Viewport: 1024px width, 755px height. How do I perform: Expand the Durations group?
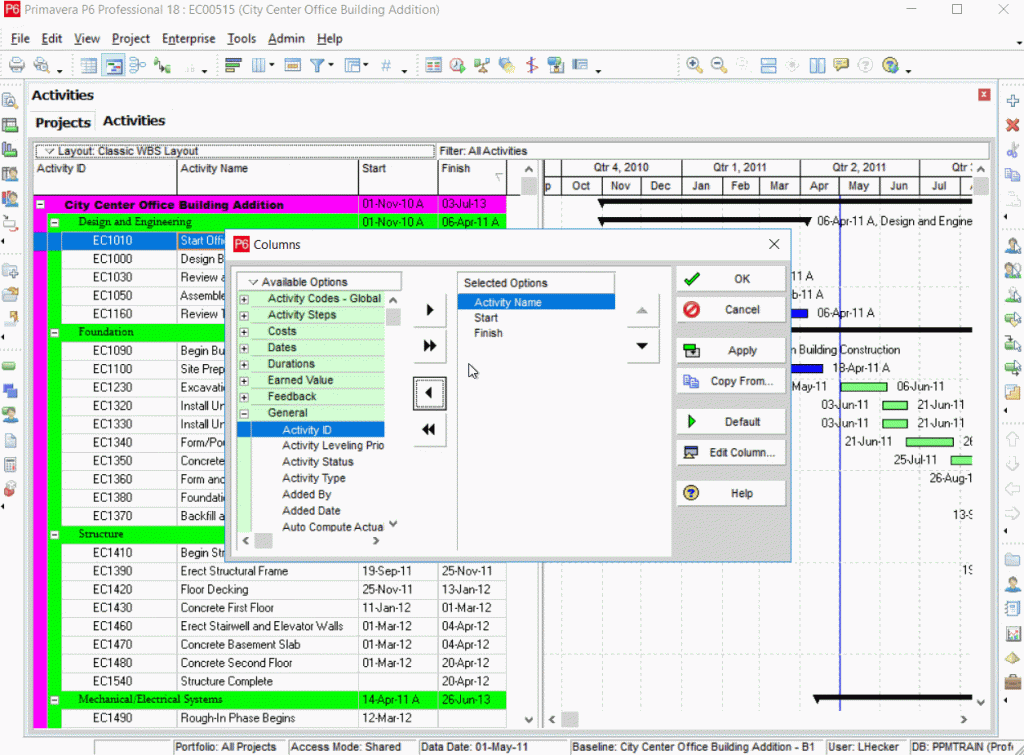click(244, 364)
